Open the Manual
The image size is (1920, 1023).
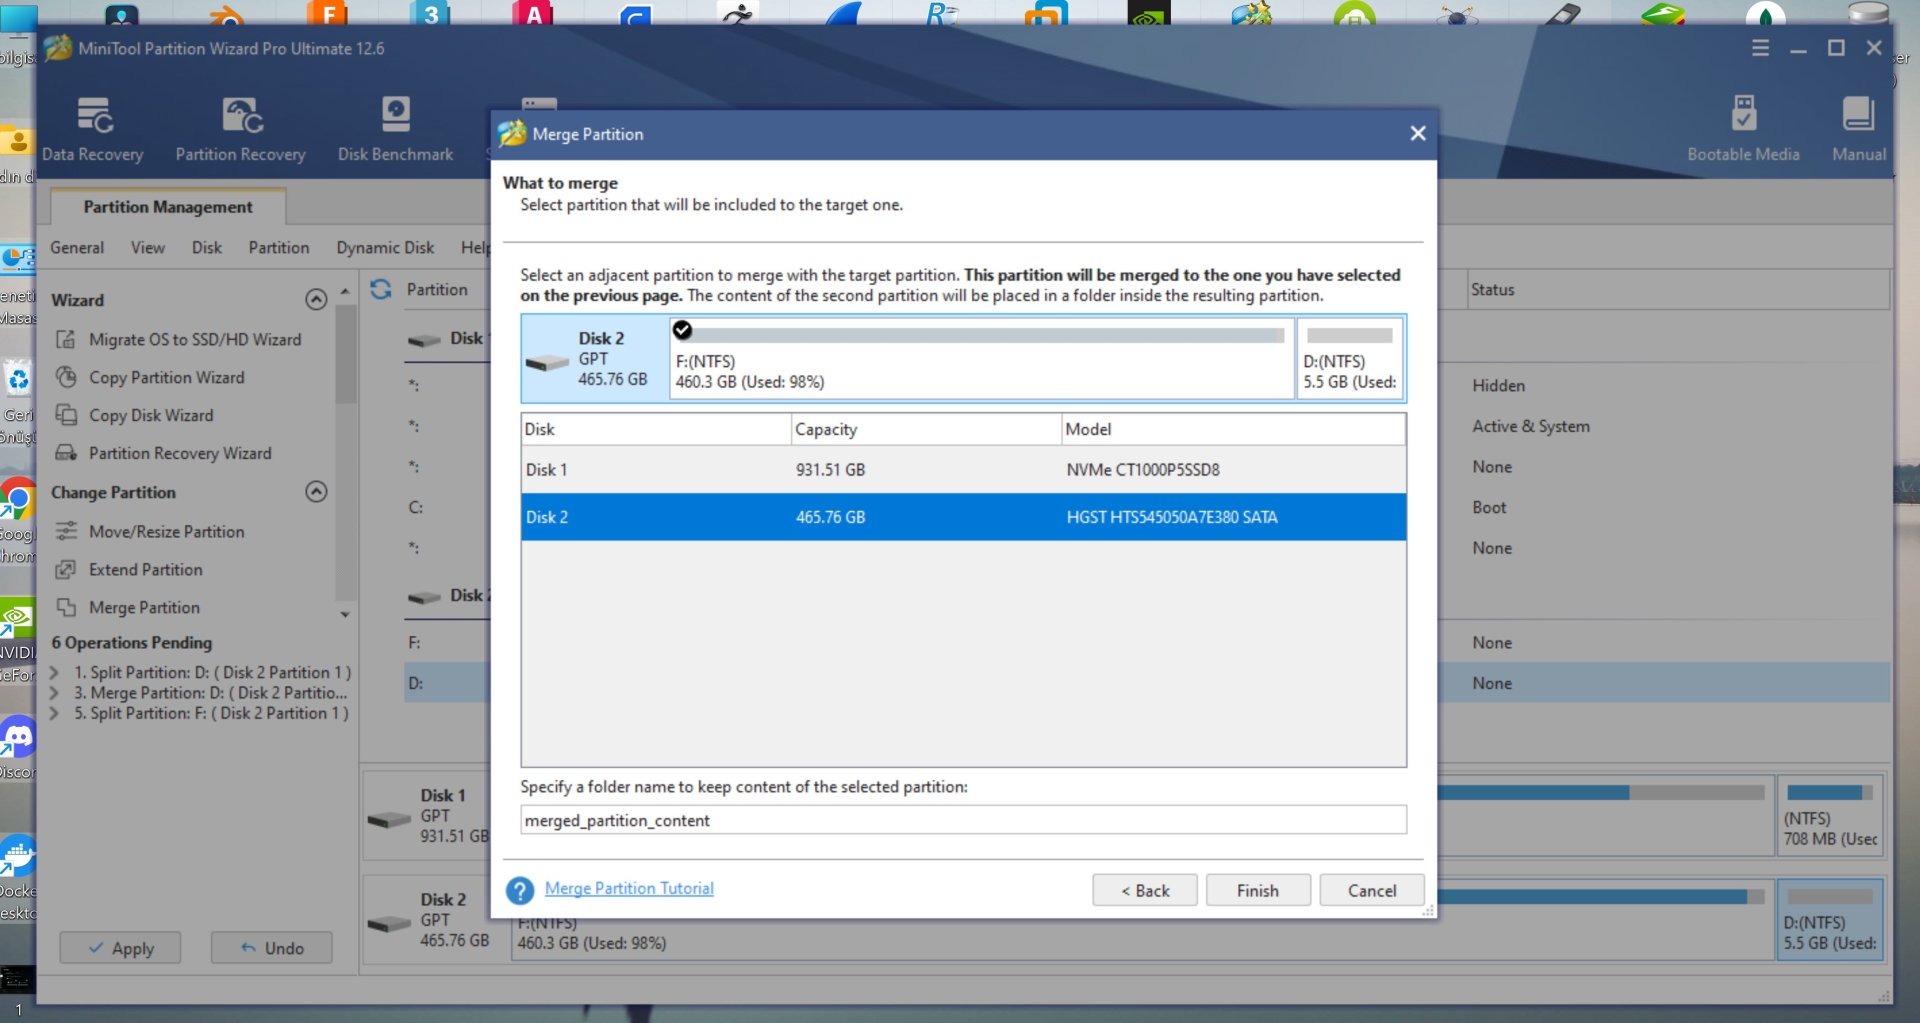1859,129
